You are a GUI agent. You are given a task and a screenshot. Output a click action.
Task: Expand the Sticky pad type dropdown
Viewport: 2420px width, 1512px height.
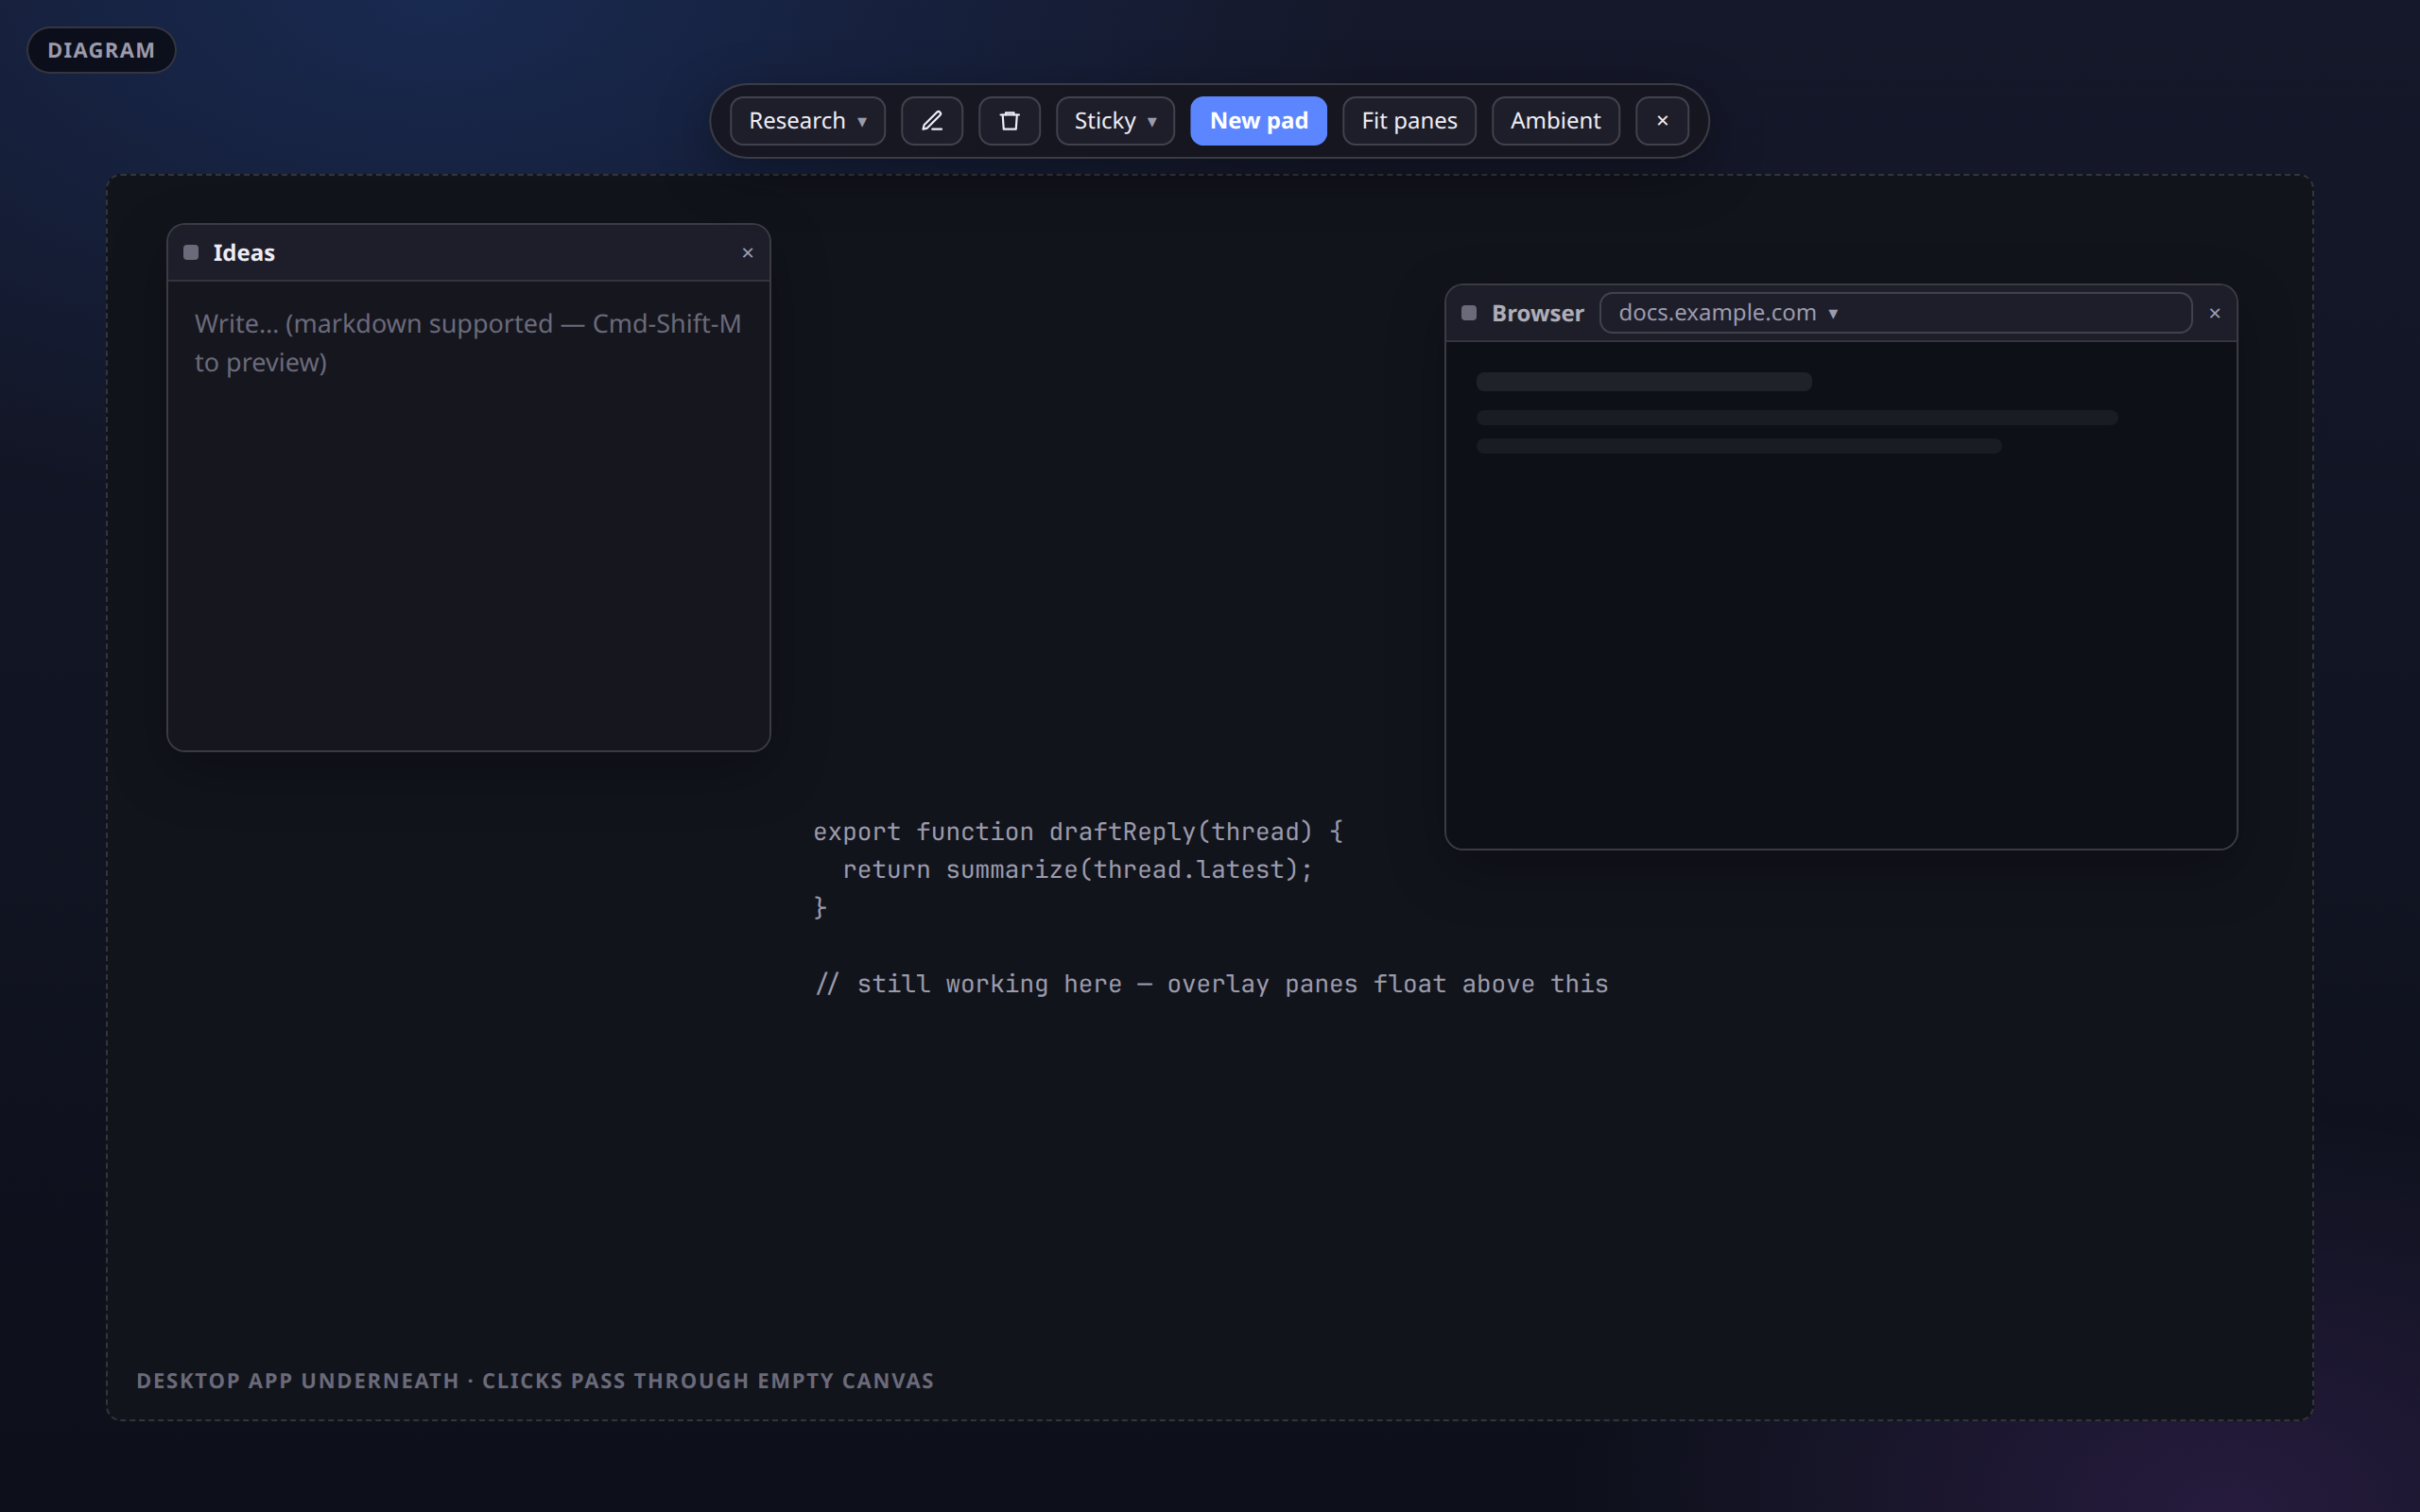coord(1115,121)
